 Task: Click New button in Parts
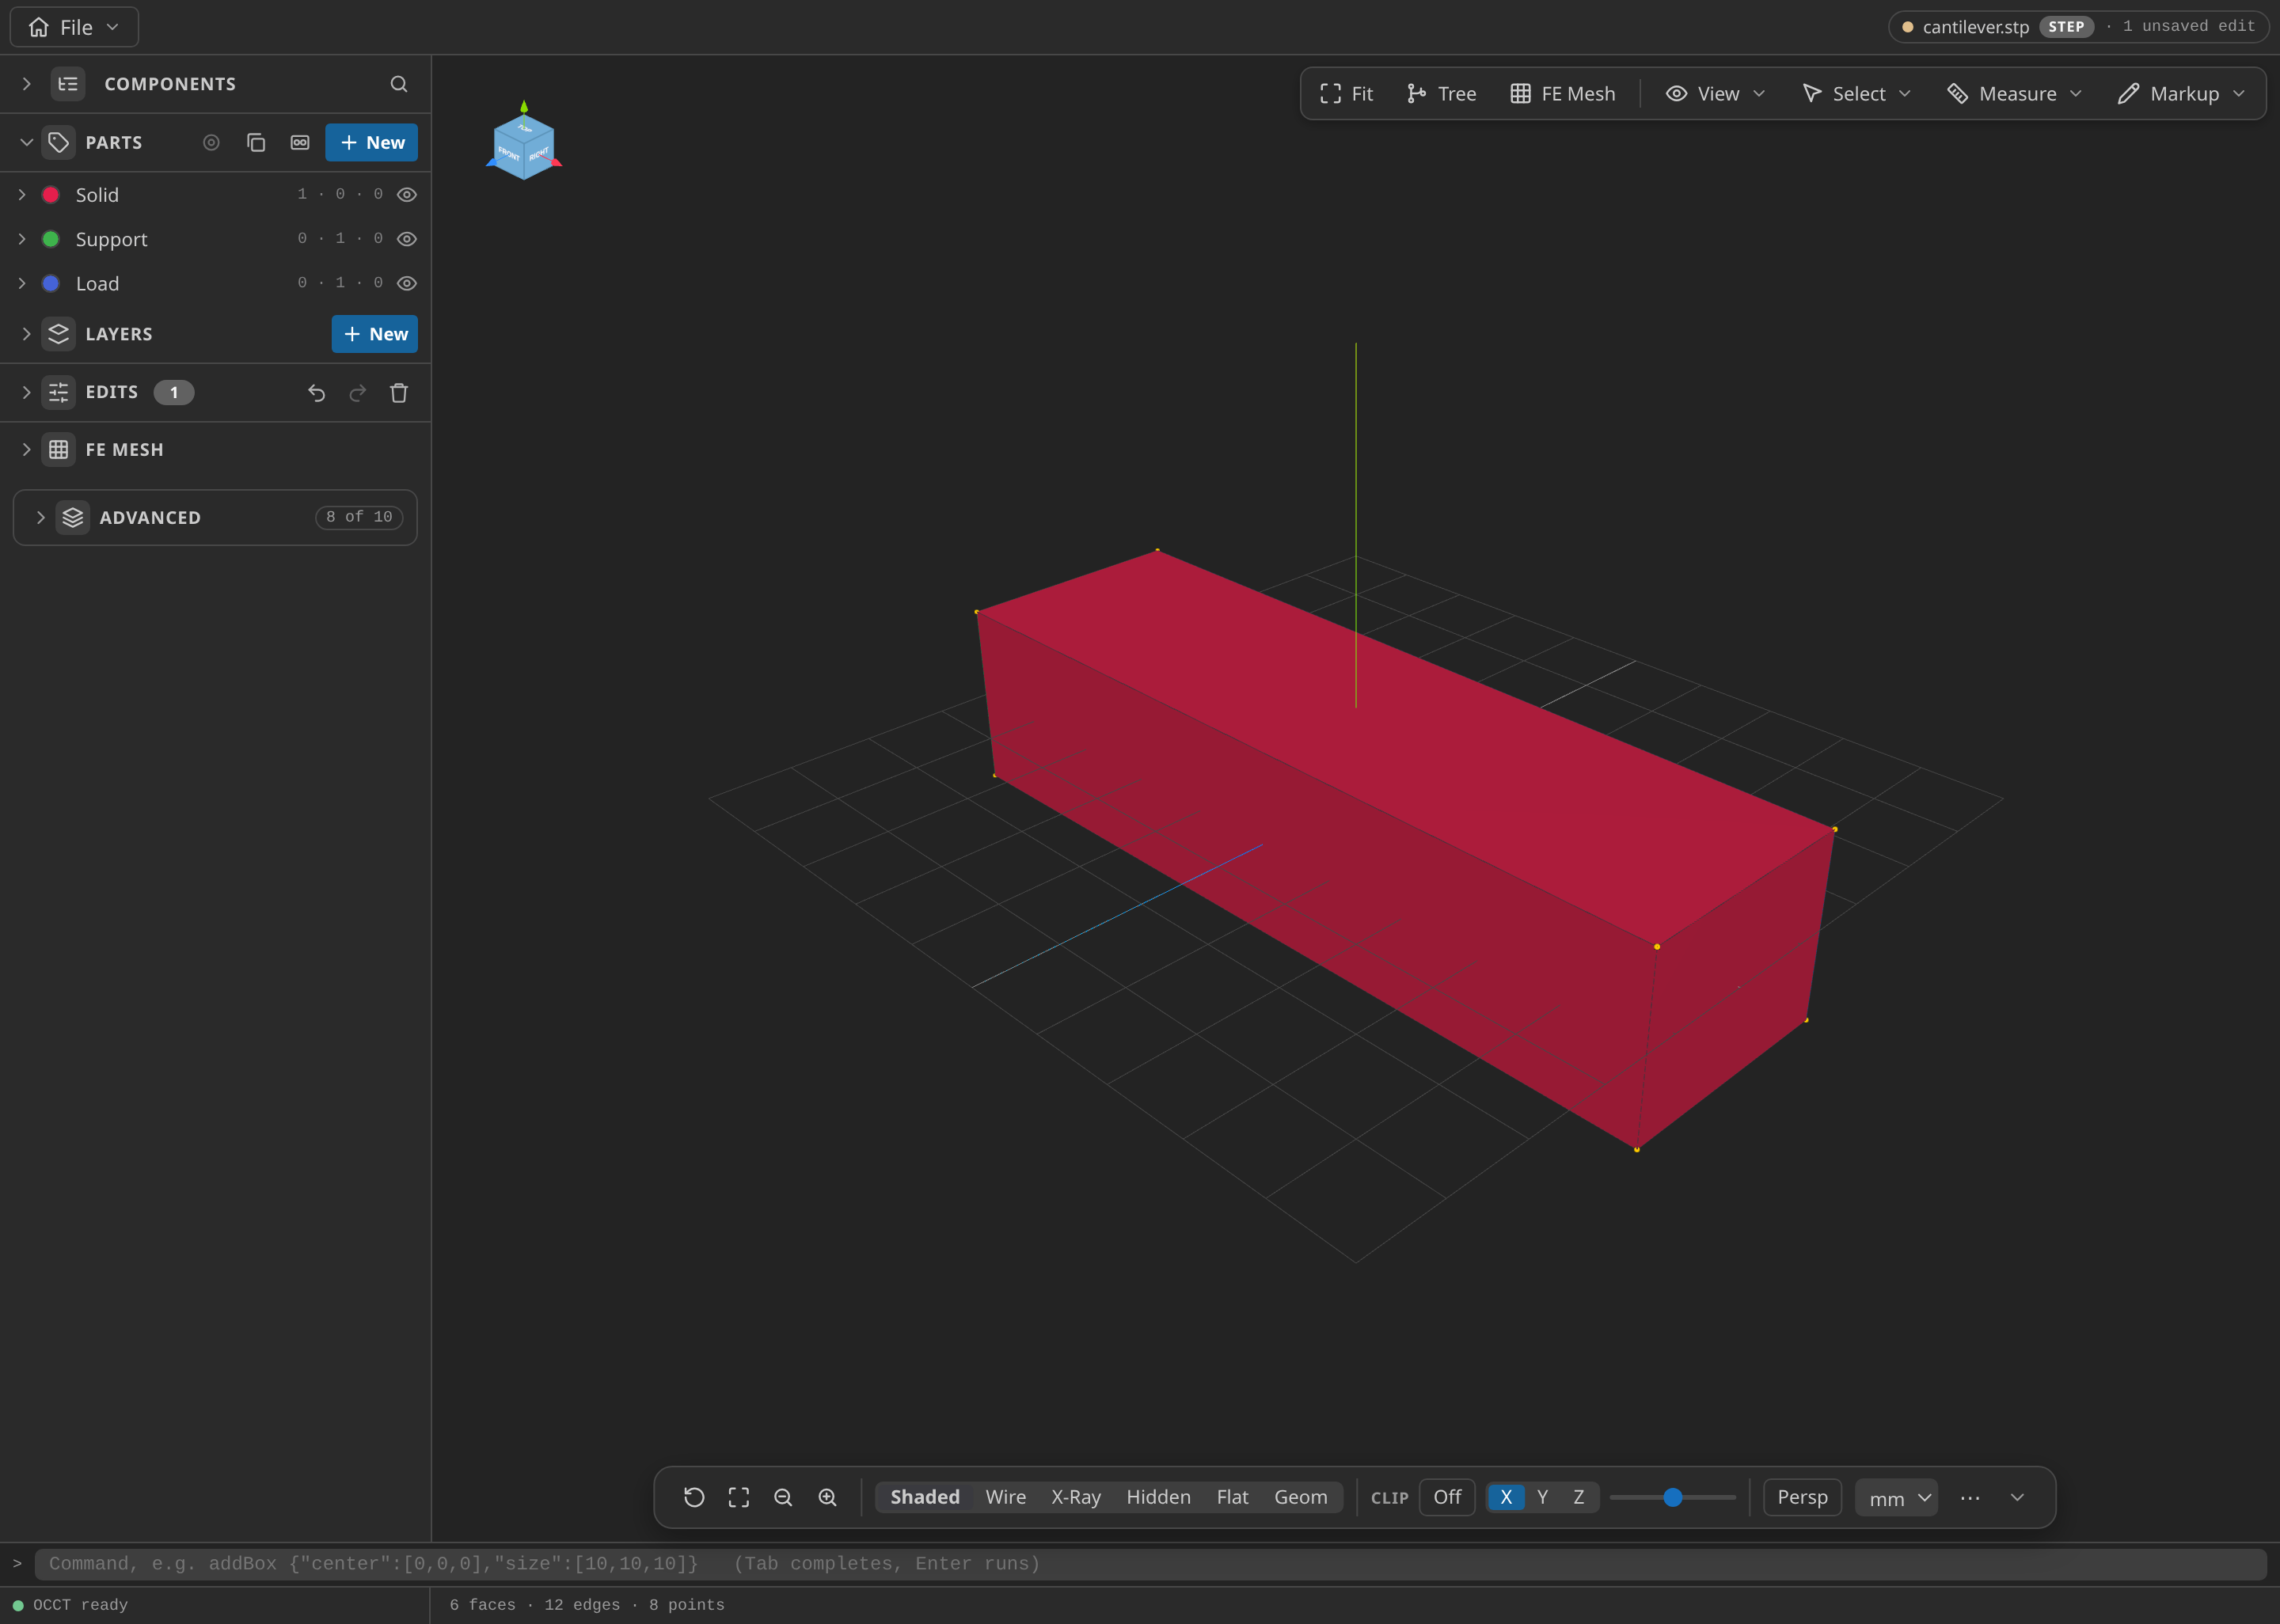(371, 142)
